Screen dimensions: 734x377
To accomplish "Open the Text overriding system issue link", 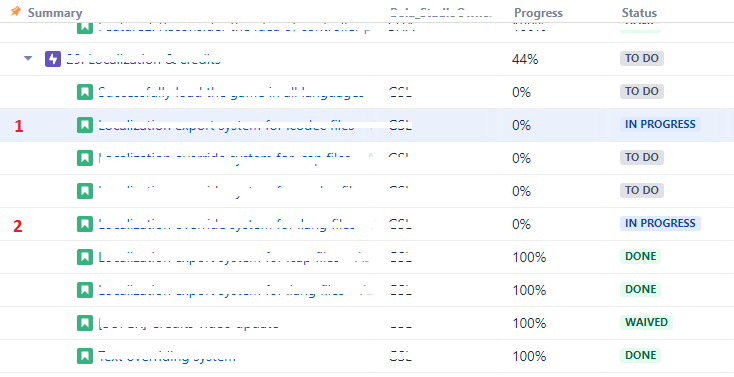I will click(x=167, y=356).
